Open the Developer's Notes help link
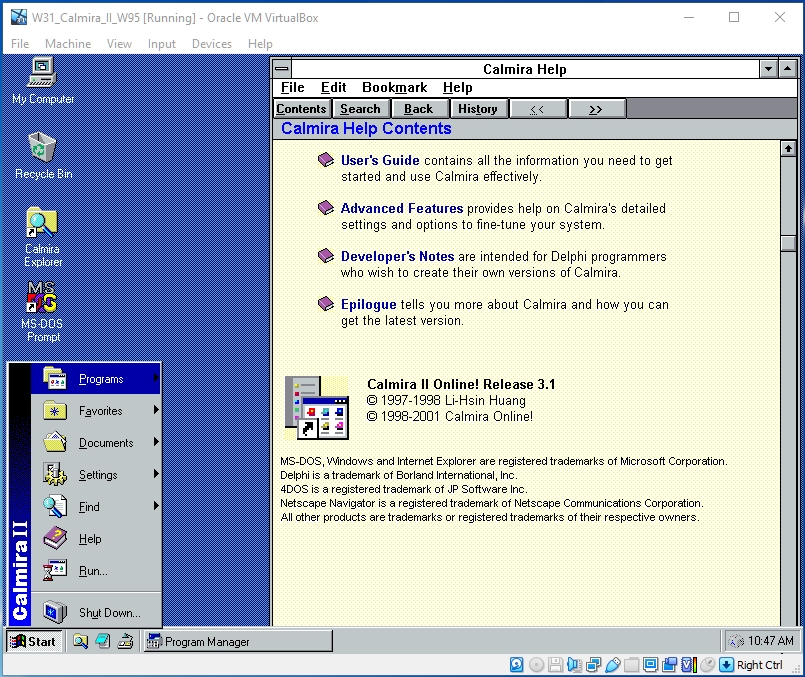 click(397, 256)
